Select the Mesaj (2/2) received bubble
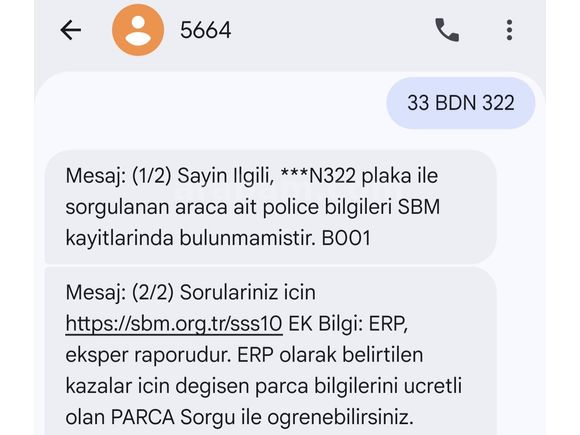This screenshot has height=435, width=580. pyautogui.click(x=270, y=351)
